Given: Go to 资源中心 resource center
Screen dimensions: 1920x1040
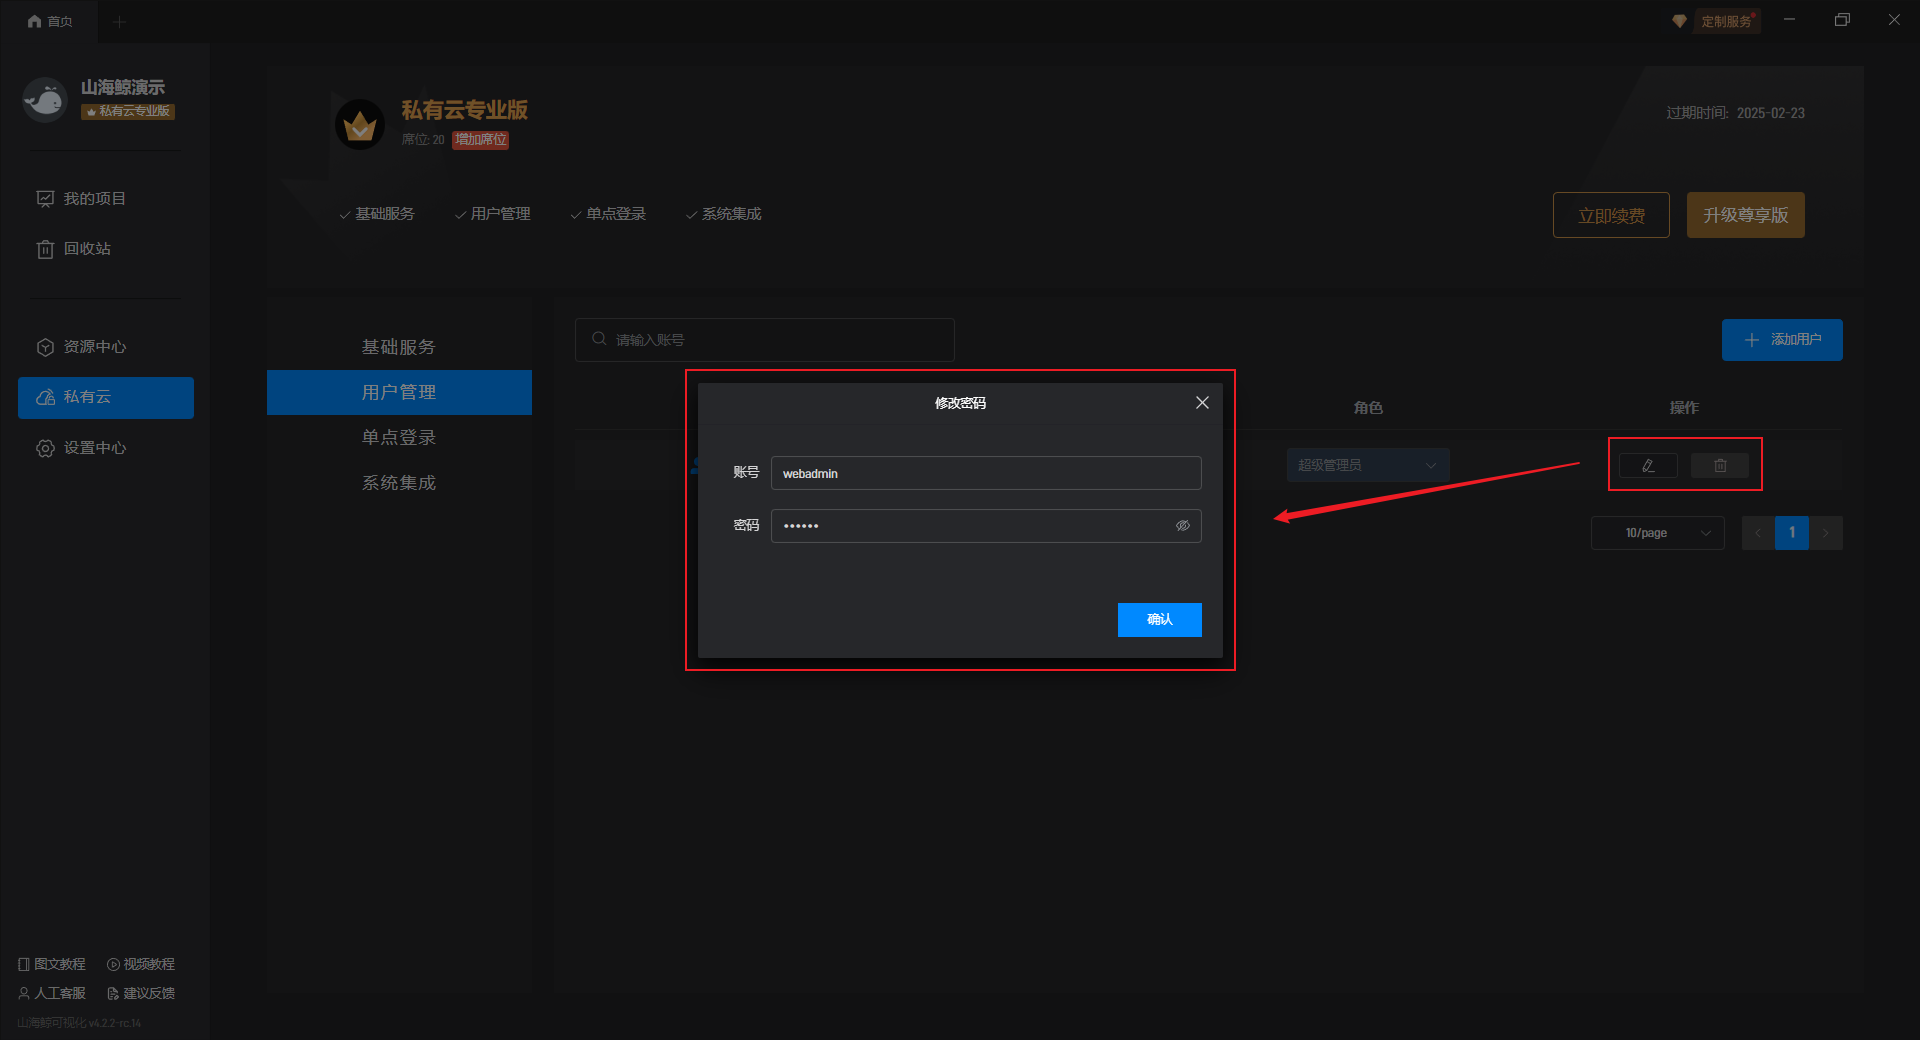Looking at the screenshot, I should pyautogui.click(x=81, y=347).
